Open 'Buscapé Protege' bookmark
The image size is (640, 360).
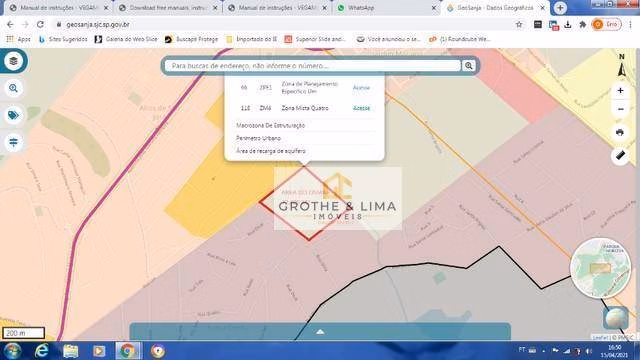[x=191, y=39]
